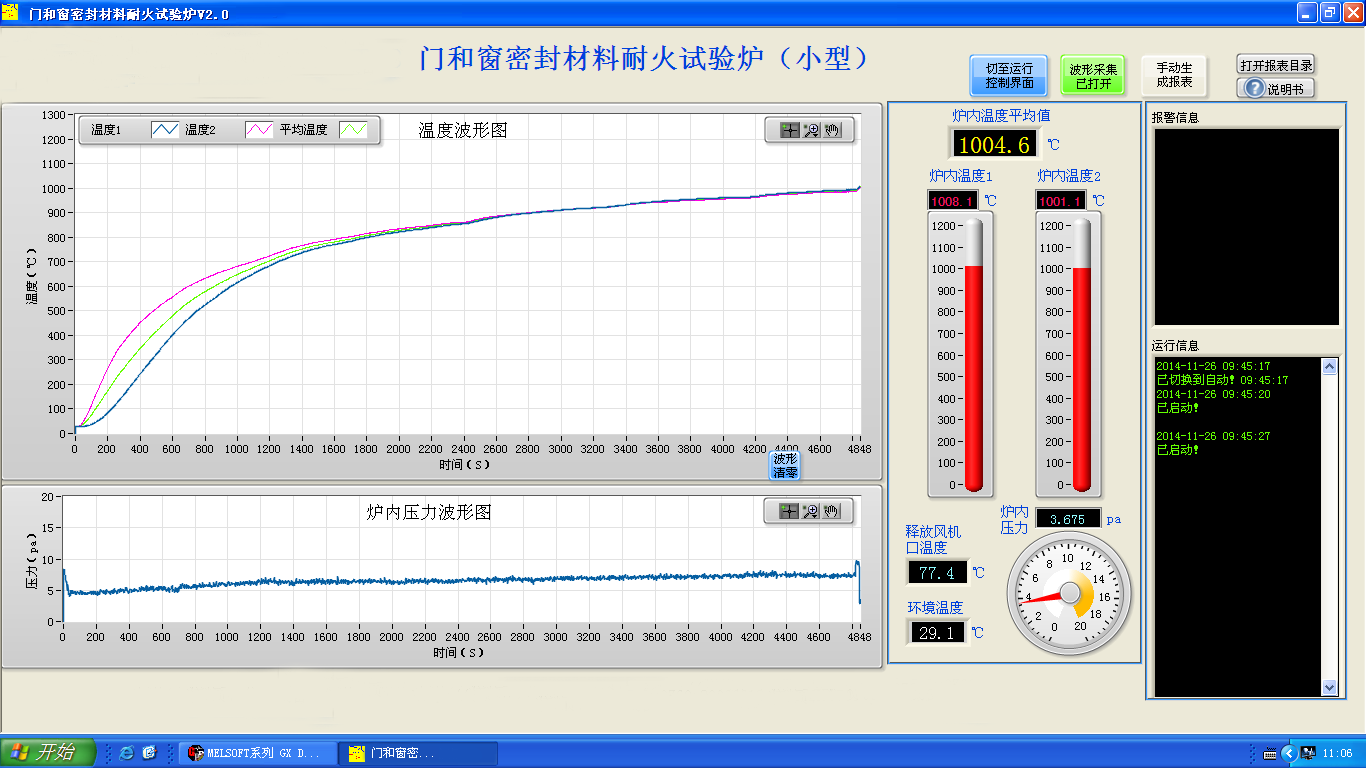The width and height of the screenshot is (1366, 768).
Task: Click the 炉内温度1 thermometer slider
Action: point(974,355)
